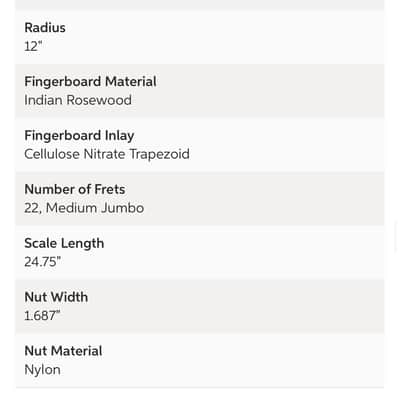Image resolution: width=400 pixels, height=400 pixels.
Task: Click the 12" radius value
Action: coord(33,46)
